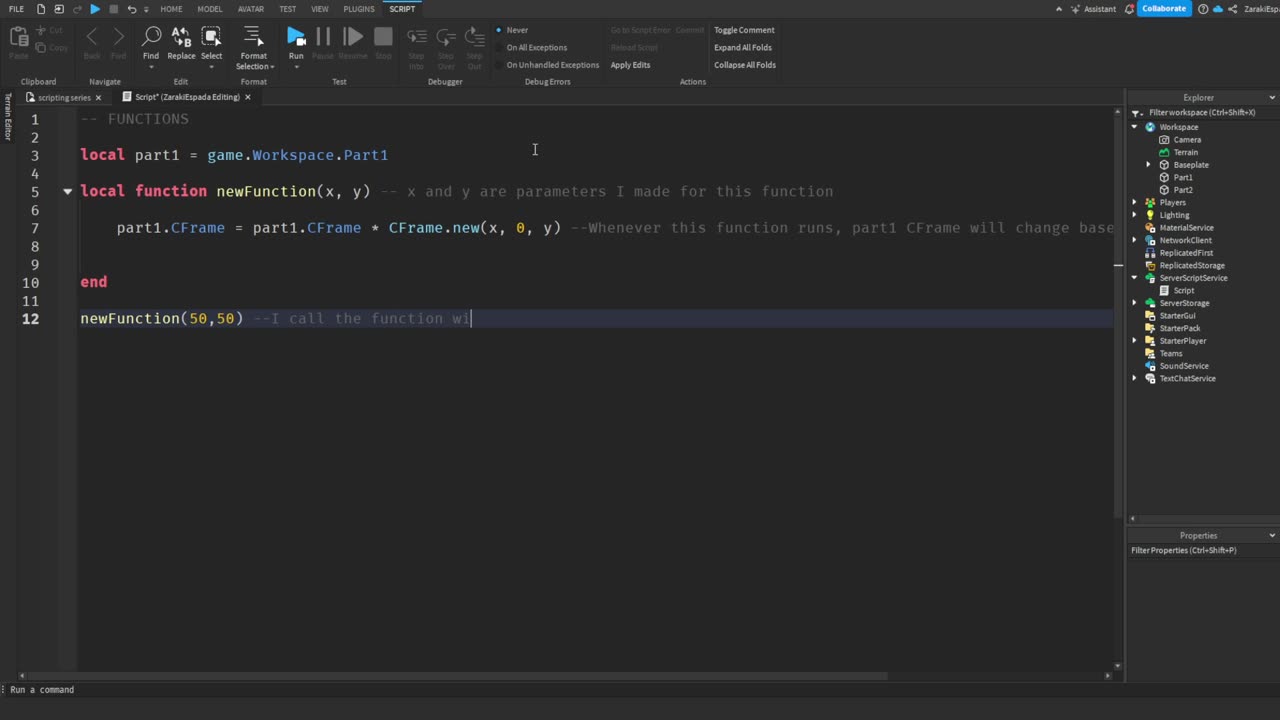
Task: Switch to the PLUGINS ribbon tab
Action: [359, 9]
